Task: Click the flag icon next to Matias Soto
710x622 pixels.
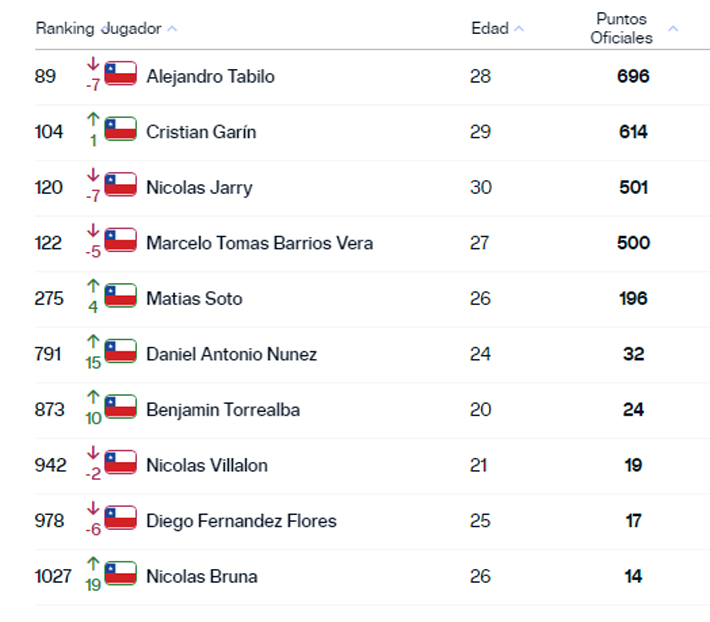Action: click(120, 296)
